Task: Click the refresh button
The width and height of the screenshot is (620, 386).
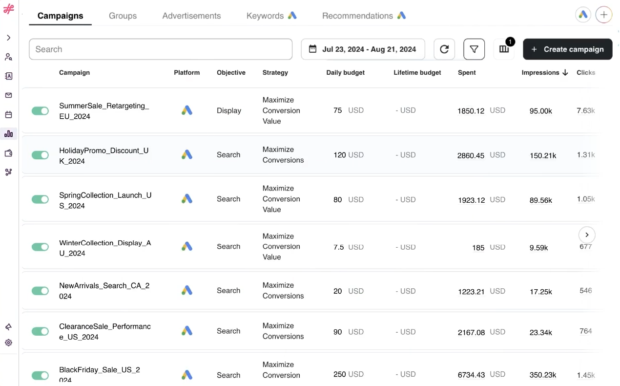Action: click(x=444, y=49)
